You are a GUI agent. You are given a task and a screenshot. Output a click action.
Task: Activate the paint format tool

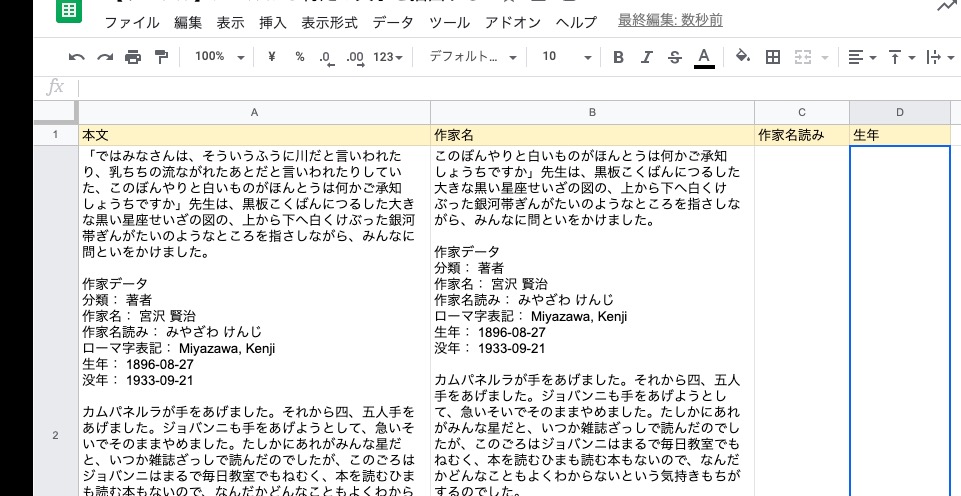tap(161, 58)
